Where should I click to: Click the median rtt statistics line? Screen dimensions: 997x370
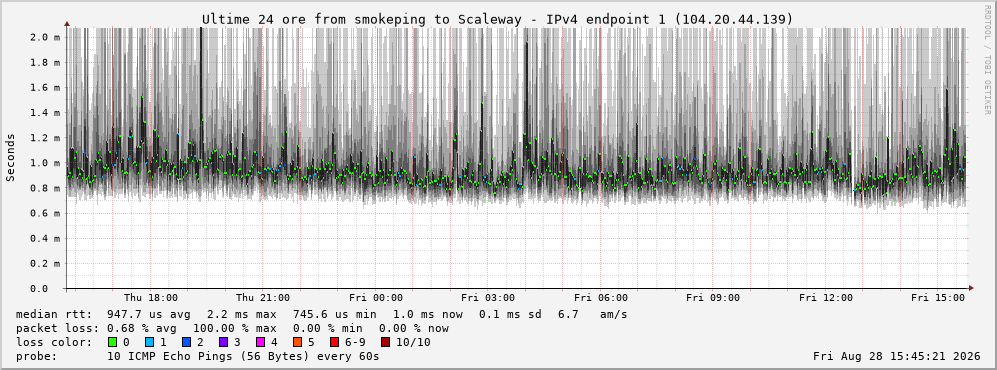[322, 314]
